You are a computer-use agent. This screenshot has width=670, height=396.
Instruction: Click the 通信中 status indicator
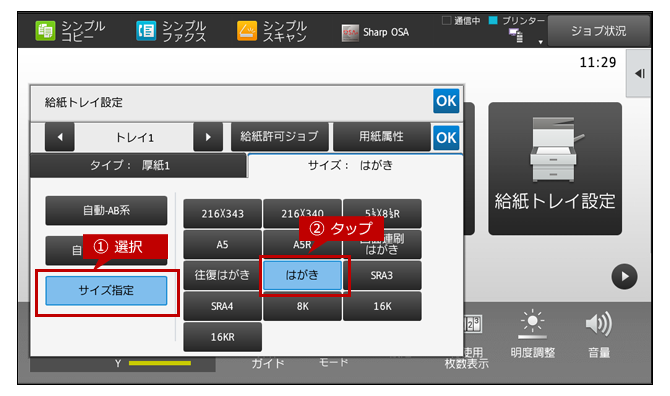pyautogui.click(x=461, y=21)
